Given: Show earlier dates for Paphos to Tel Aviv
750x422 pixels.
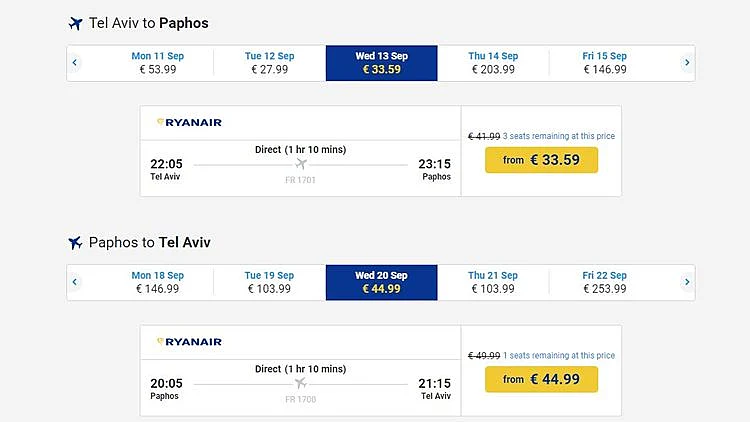Looking at the screenshot, I should (x=75, y=282).
